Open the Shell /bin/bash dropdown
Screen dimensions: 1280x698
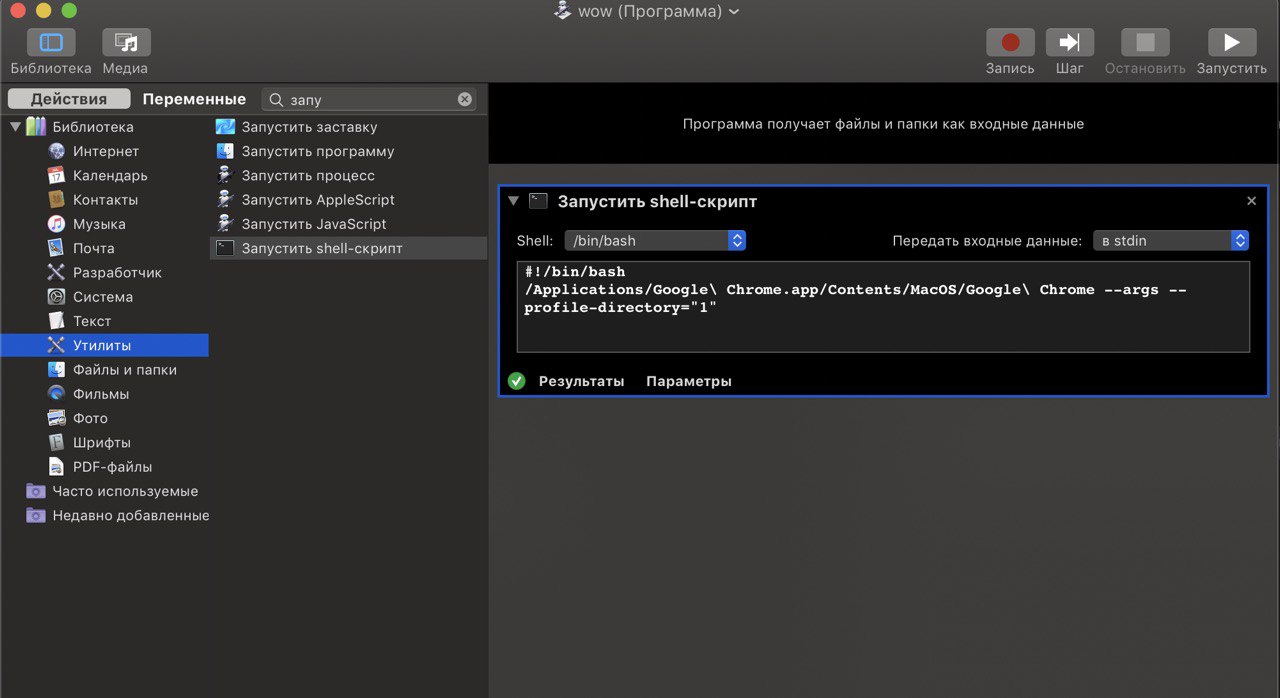click(655, 240)
